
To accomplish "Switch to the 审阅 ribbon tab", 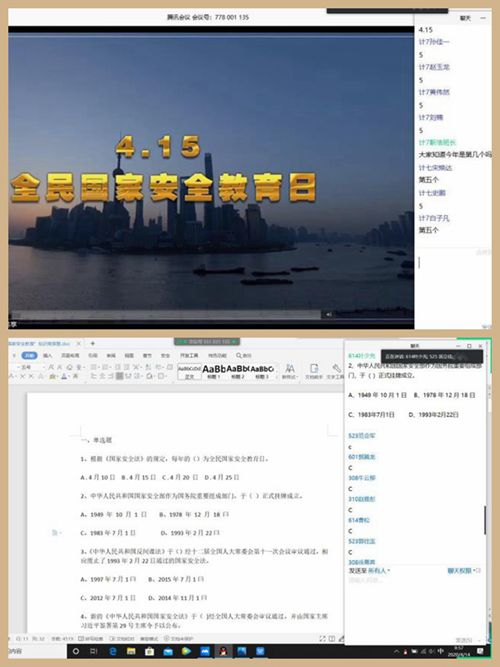I will coord(111,355).
